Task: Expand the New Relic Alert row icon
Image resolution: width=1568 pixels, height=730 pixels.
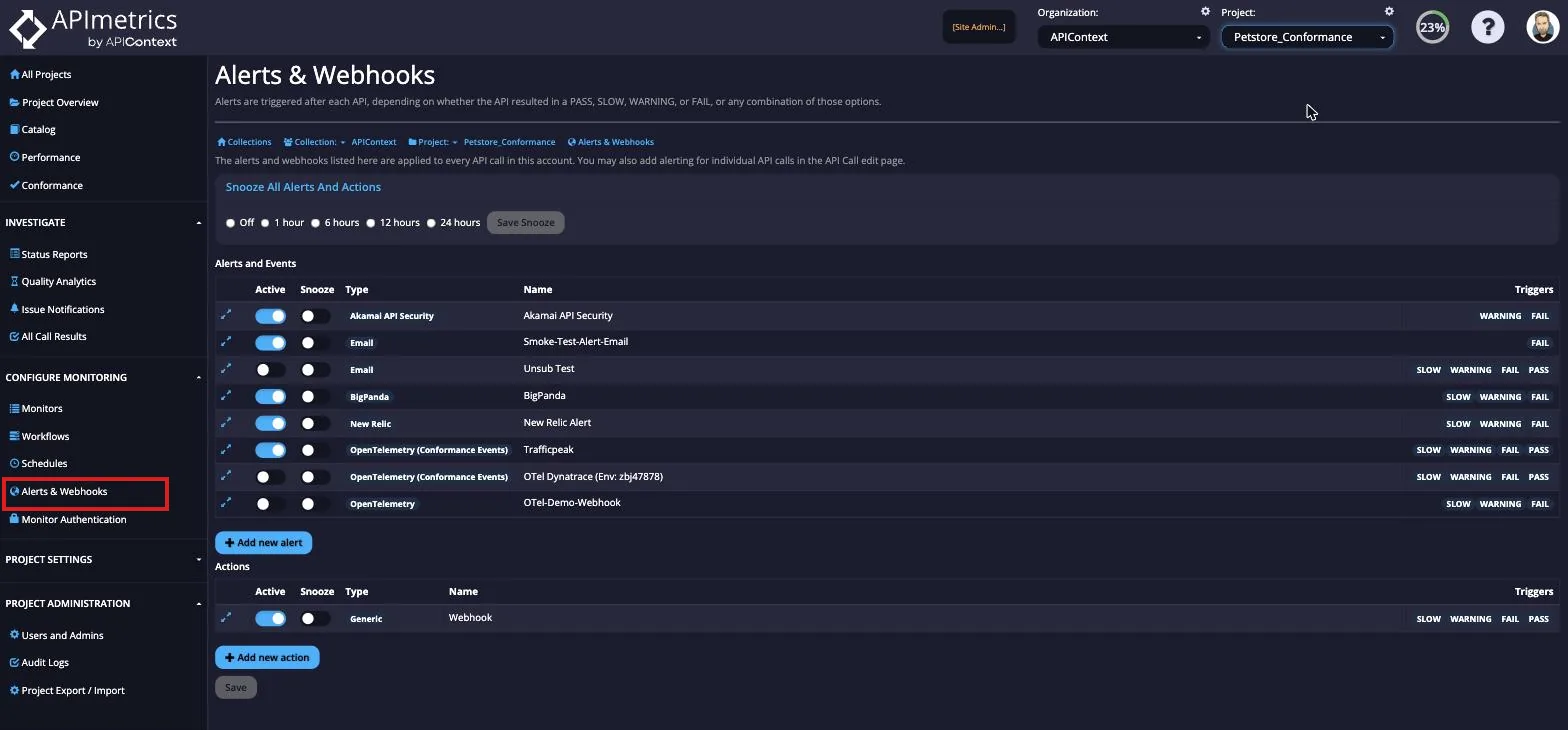Action: click(226, 423)
